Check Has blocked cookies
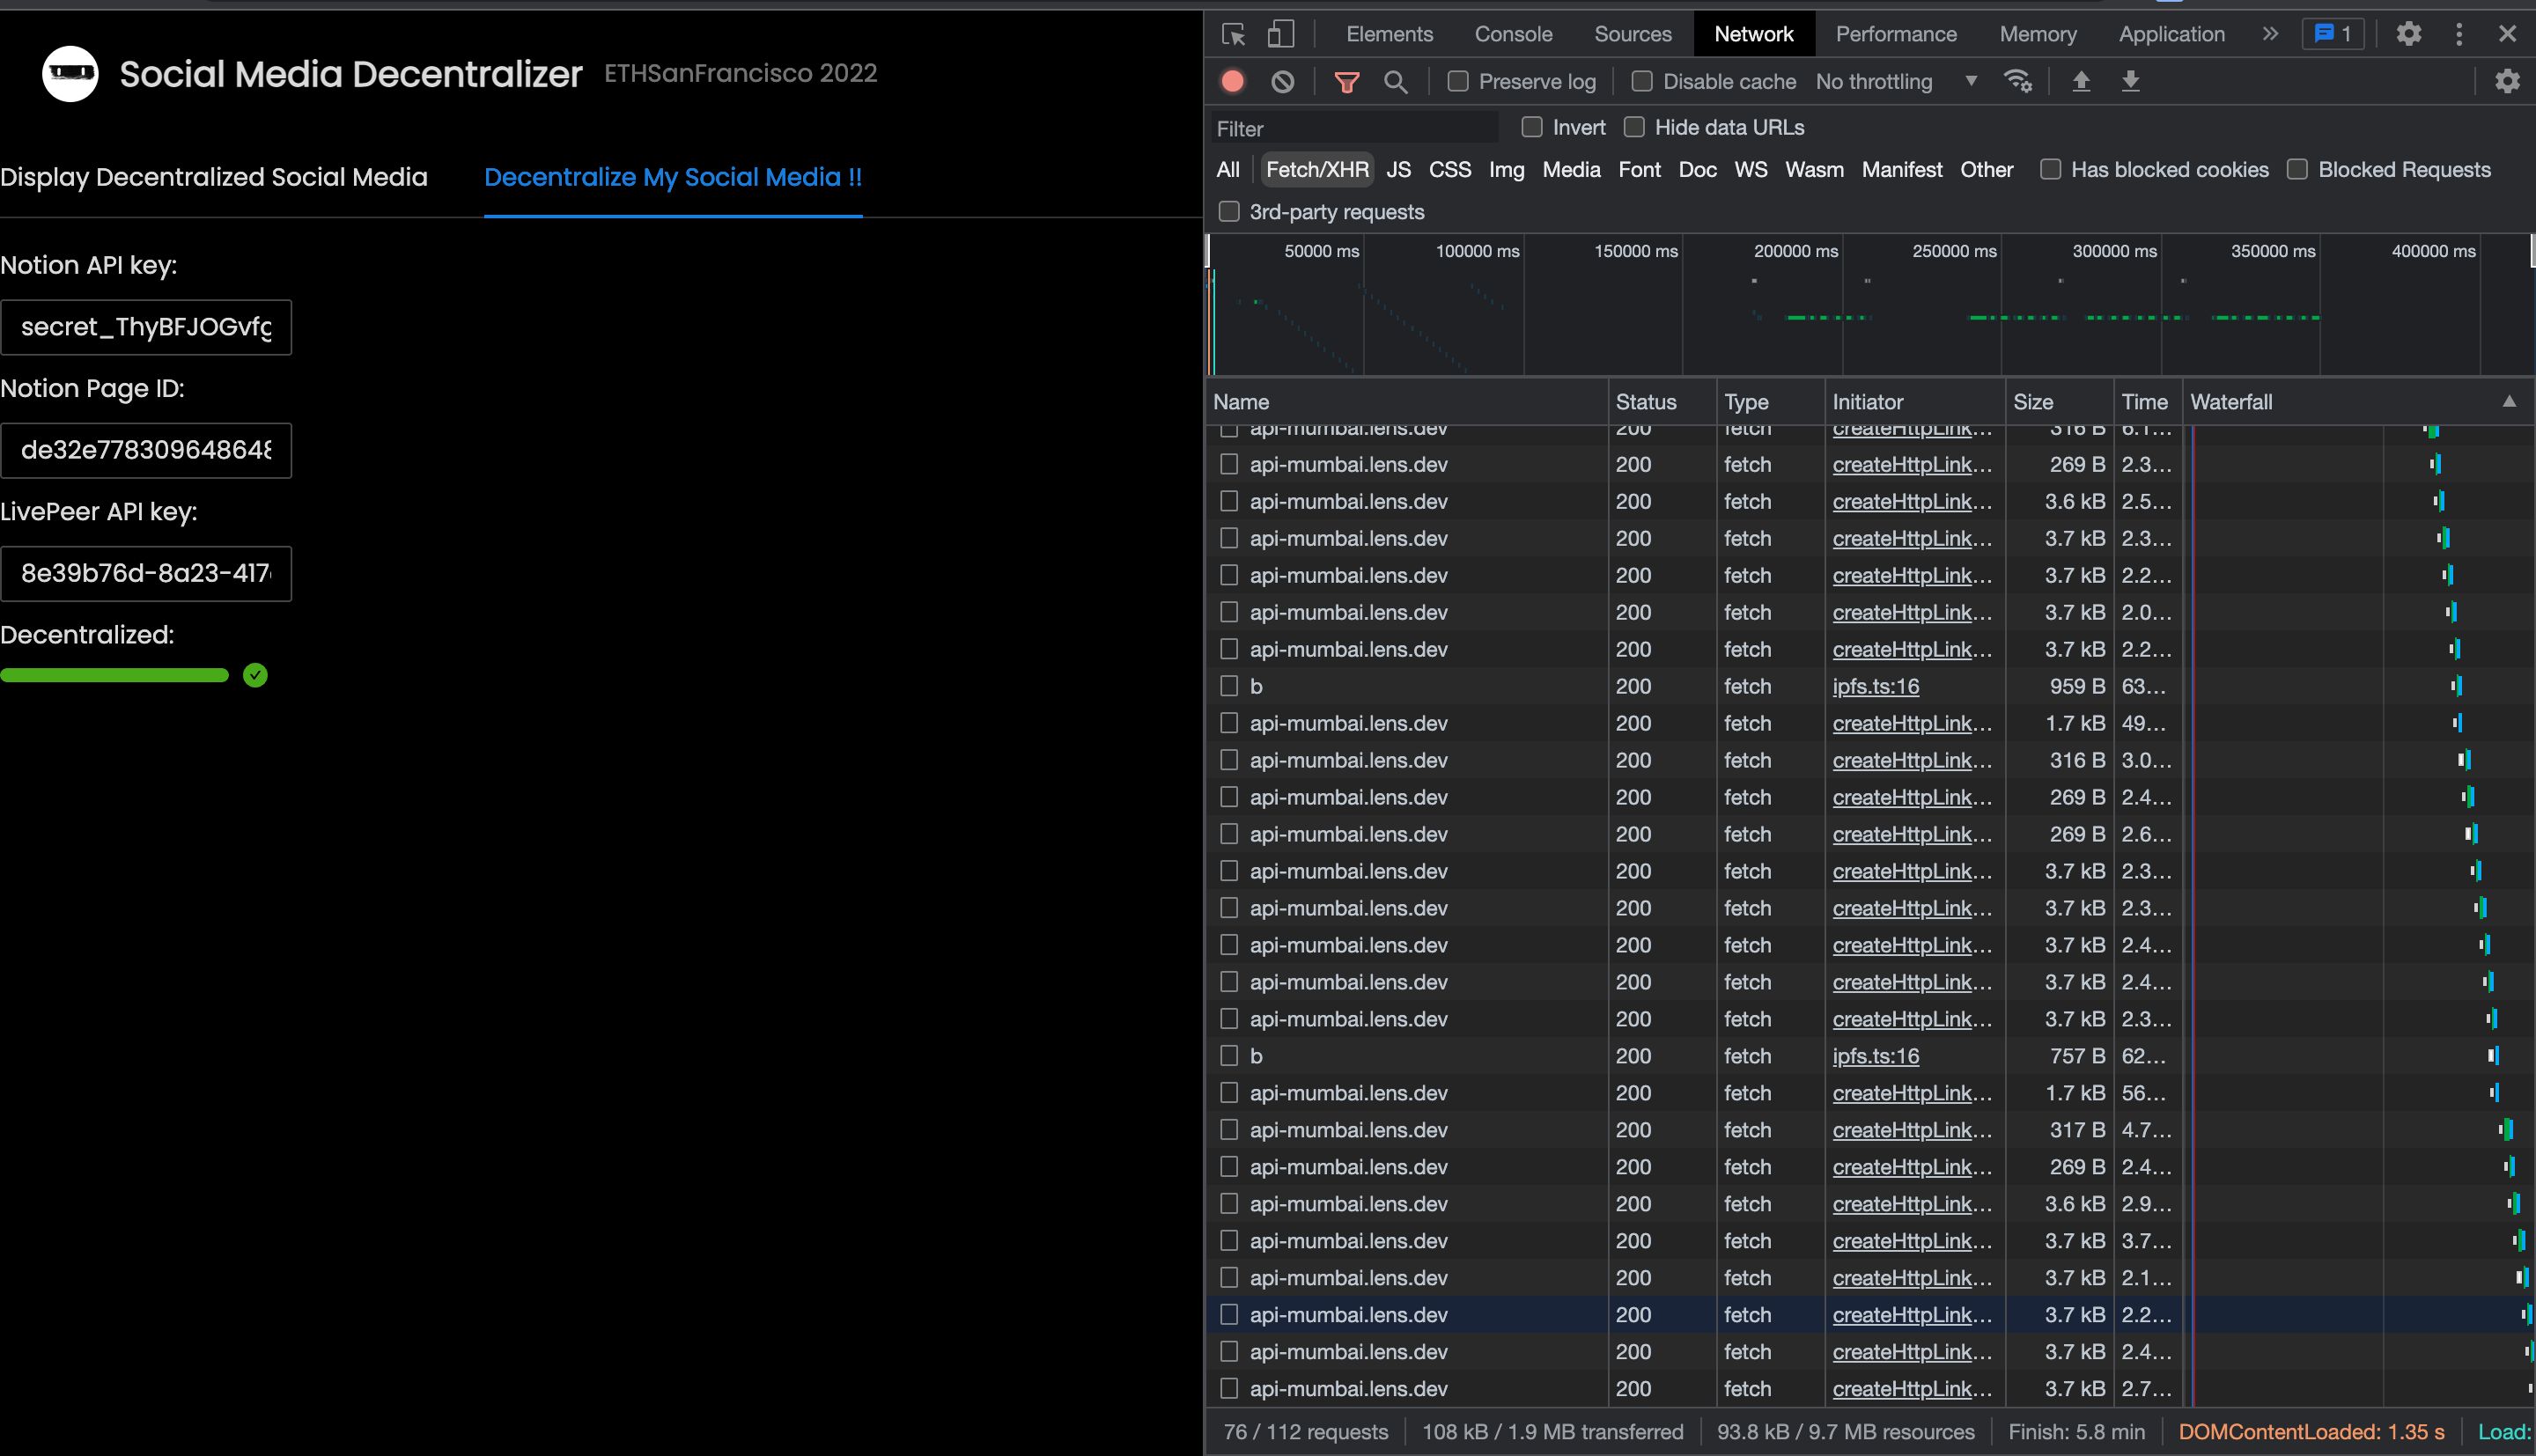 [x=2051, y=170]
